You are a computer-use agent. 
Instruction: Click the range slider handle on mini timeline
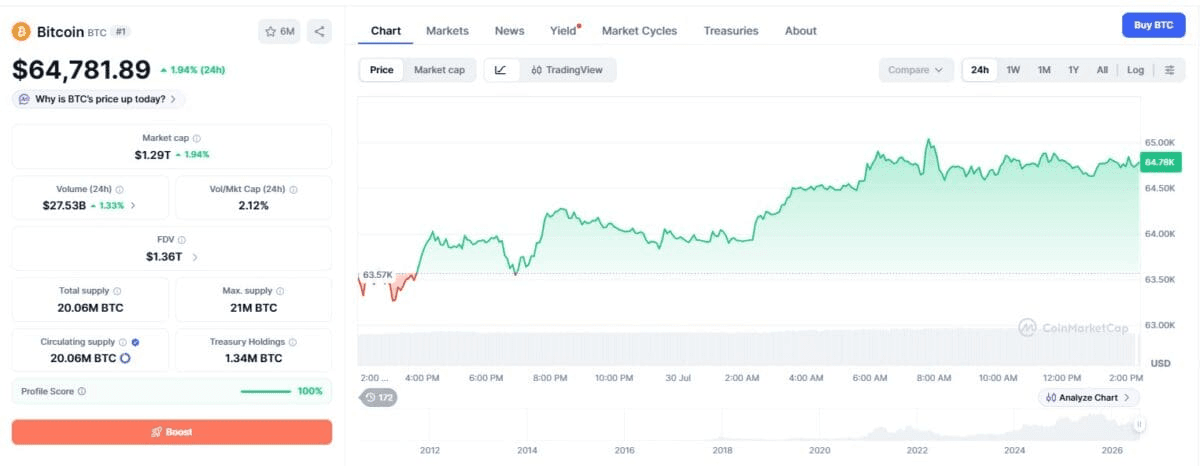(x=1138, y=424)
